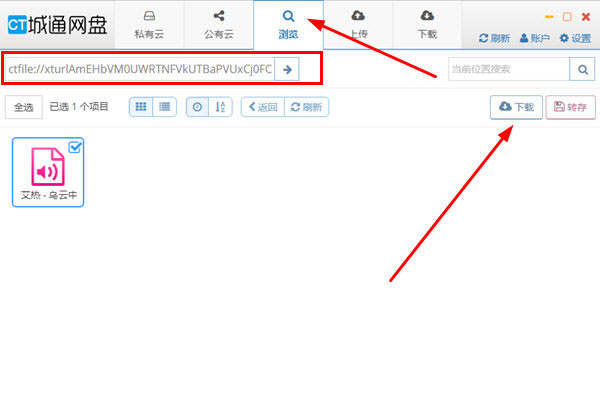The height and width of the screenshot is (403, 600).
Task: Select the 艾热 - 乌云中 audio file thumbnail
Action: (x=48, y=172)
